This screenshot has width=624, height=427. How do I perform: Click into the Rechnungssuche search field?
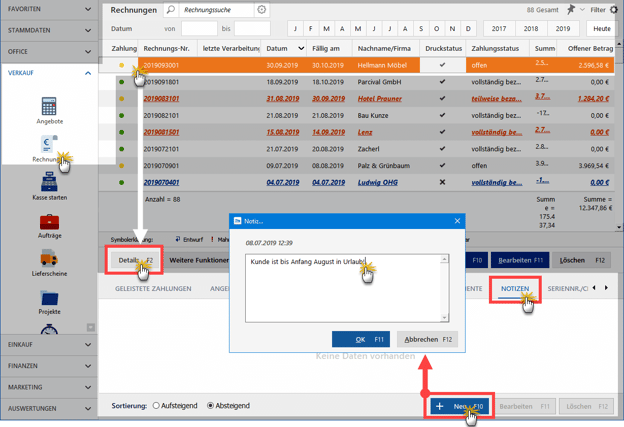point(216,10)
